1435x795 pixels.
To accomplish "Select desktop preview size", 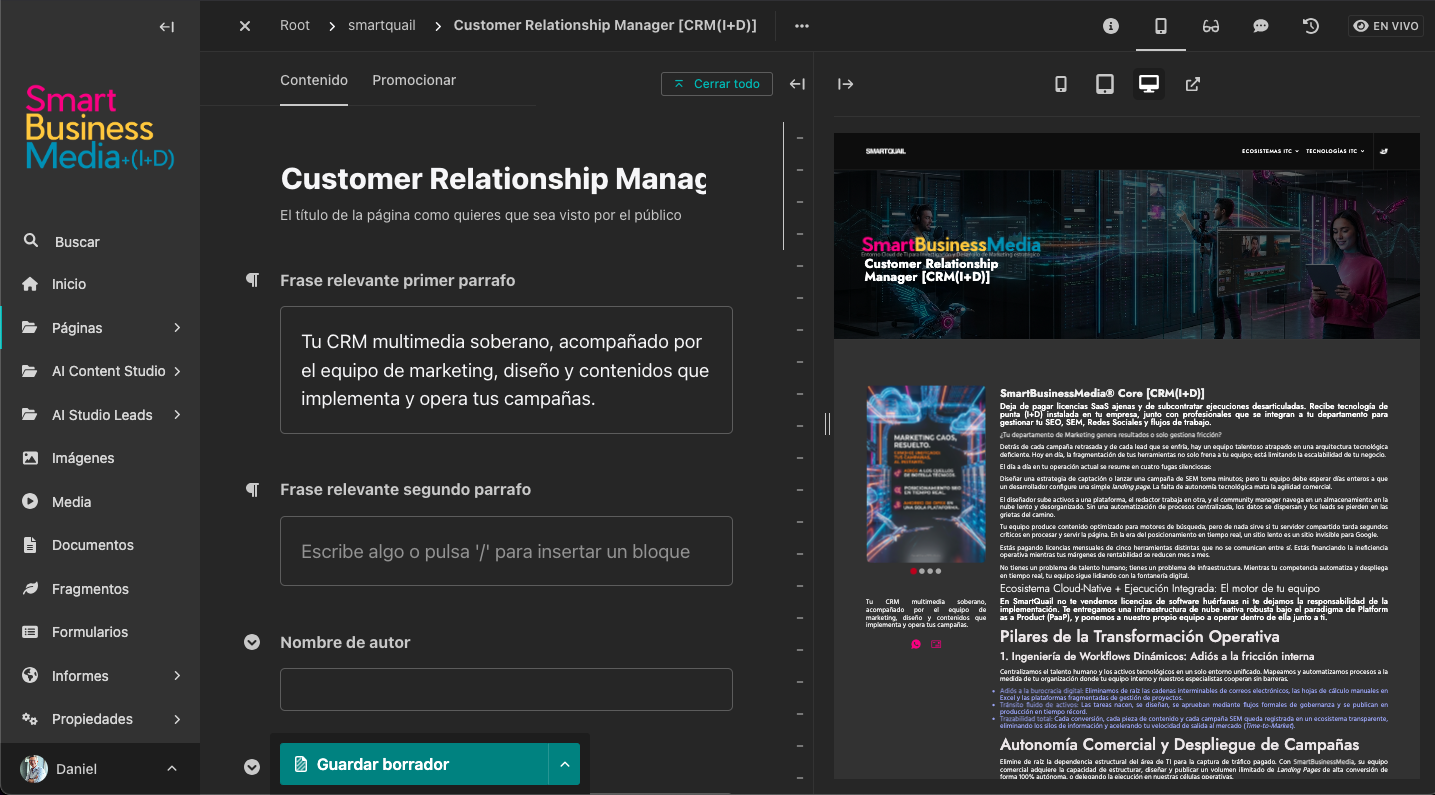I will (x=1149, y=84).
